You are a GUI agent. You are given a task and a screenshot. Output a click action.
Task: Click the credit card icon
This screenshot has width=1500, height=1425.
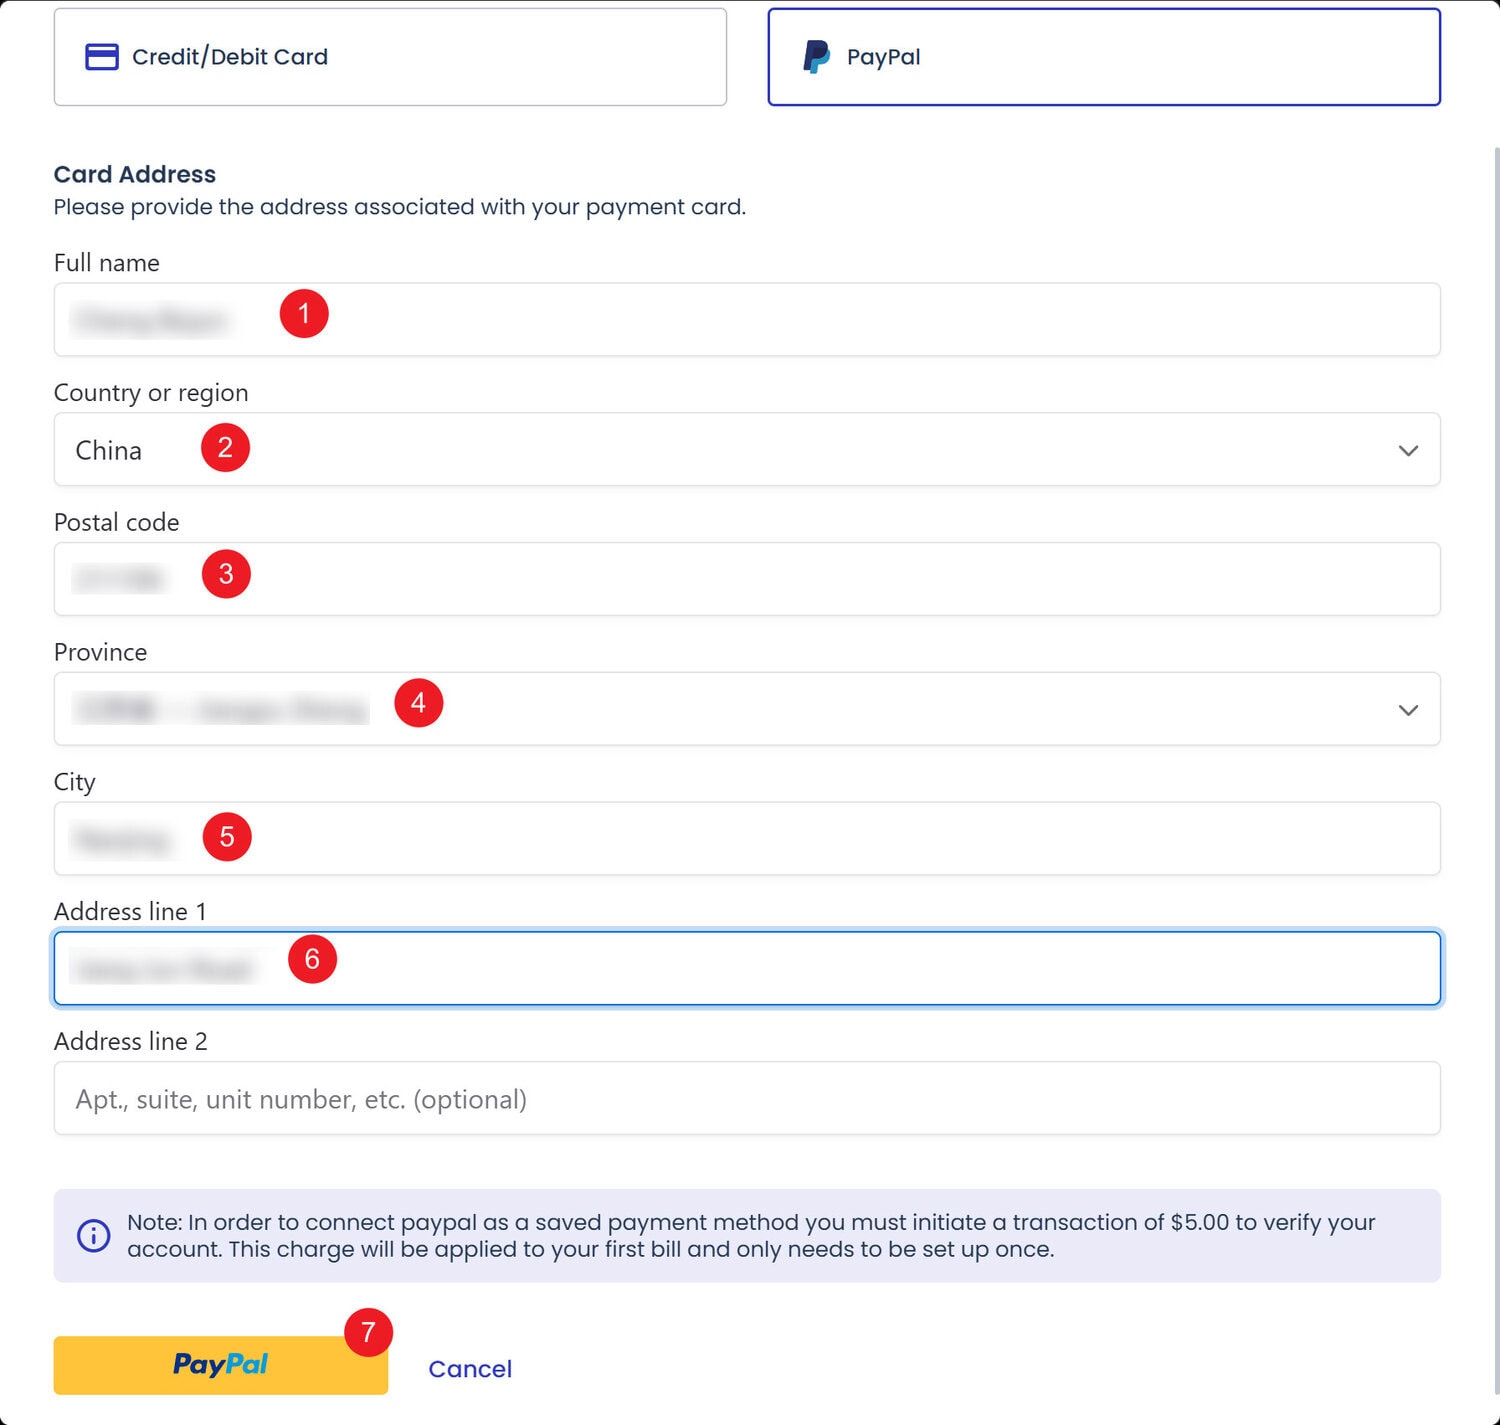coord(102,57)
